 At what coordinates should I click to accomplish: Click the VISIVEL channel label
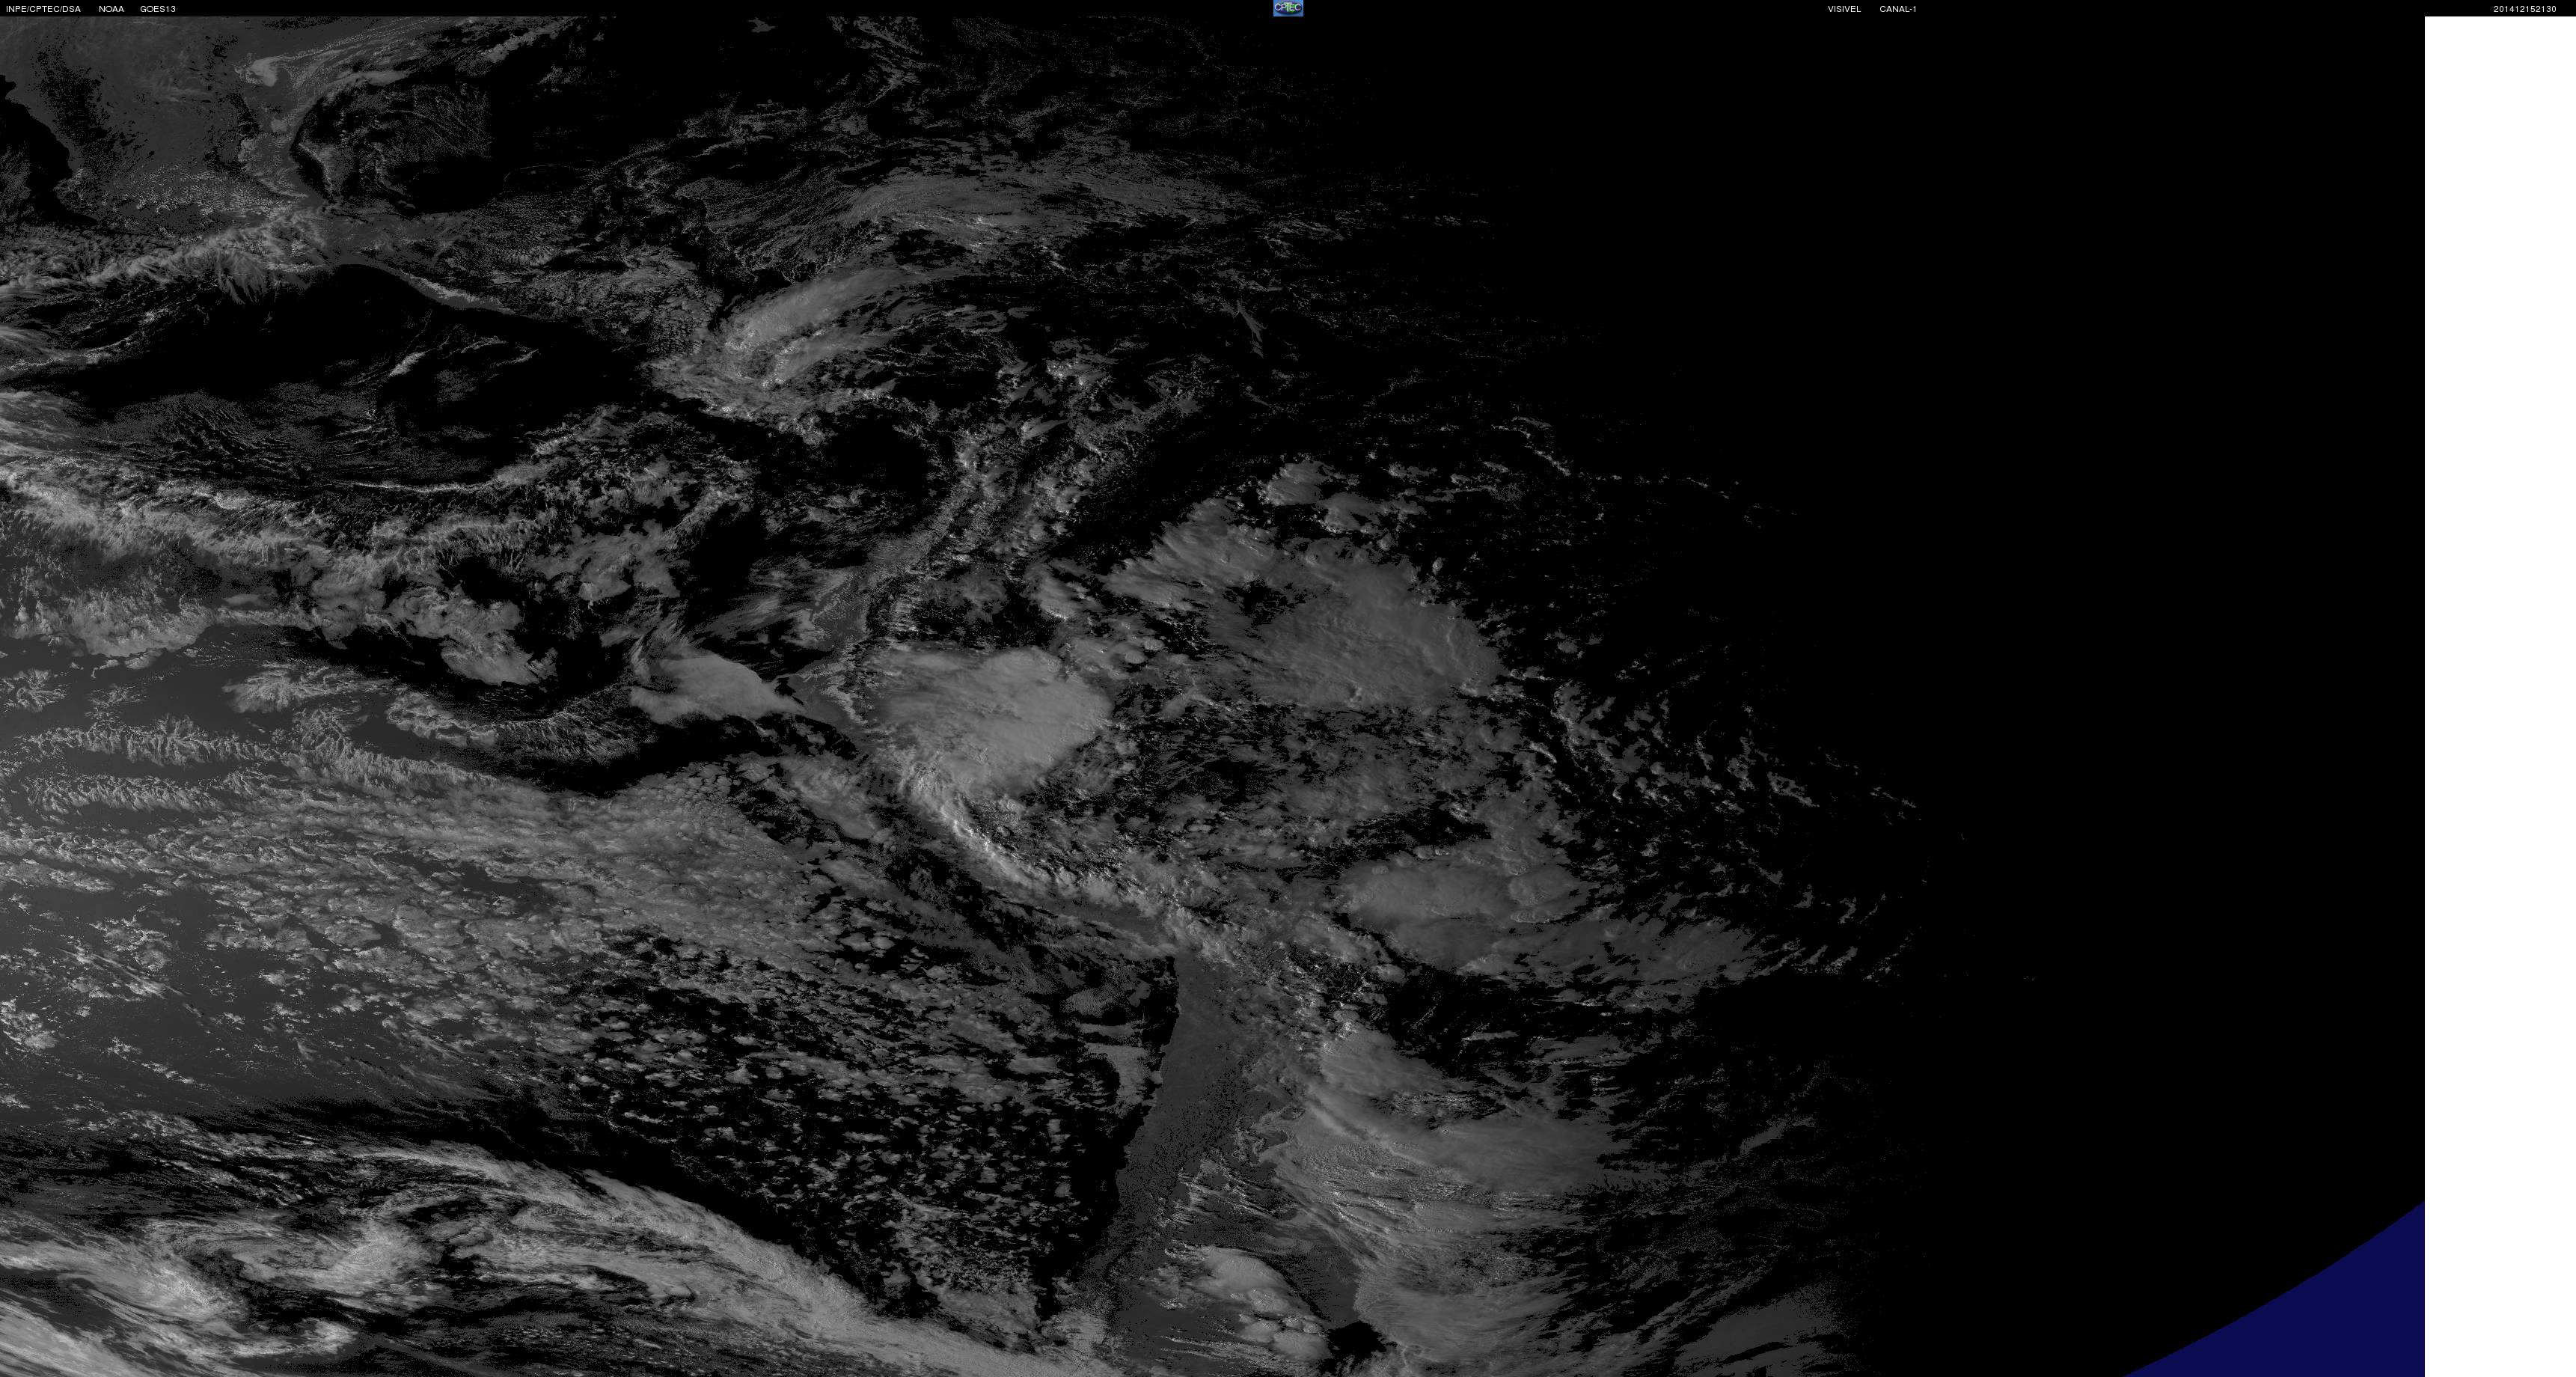1844,9
